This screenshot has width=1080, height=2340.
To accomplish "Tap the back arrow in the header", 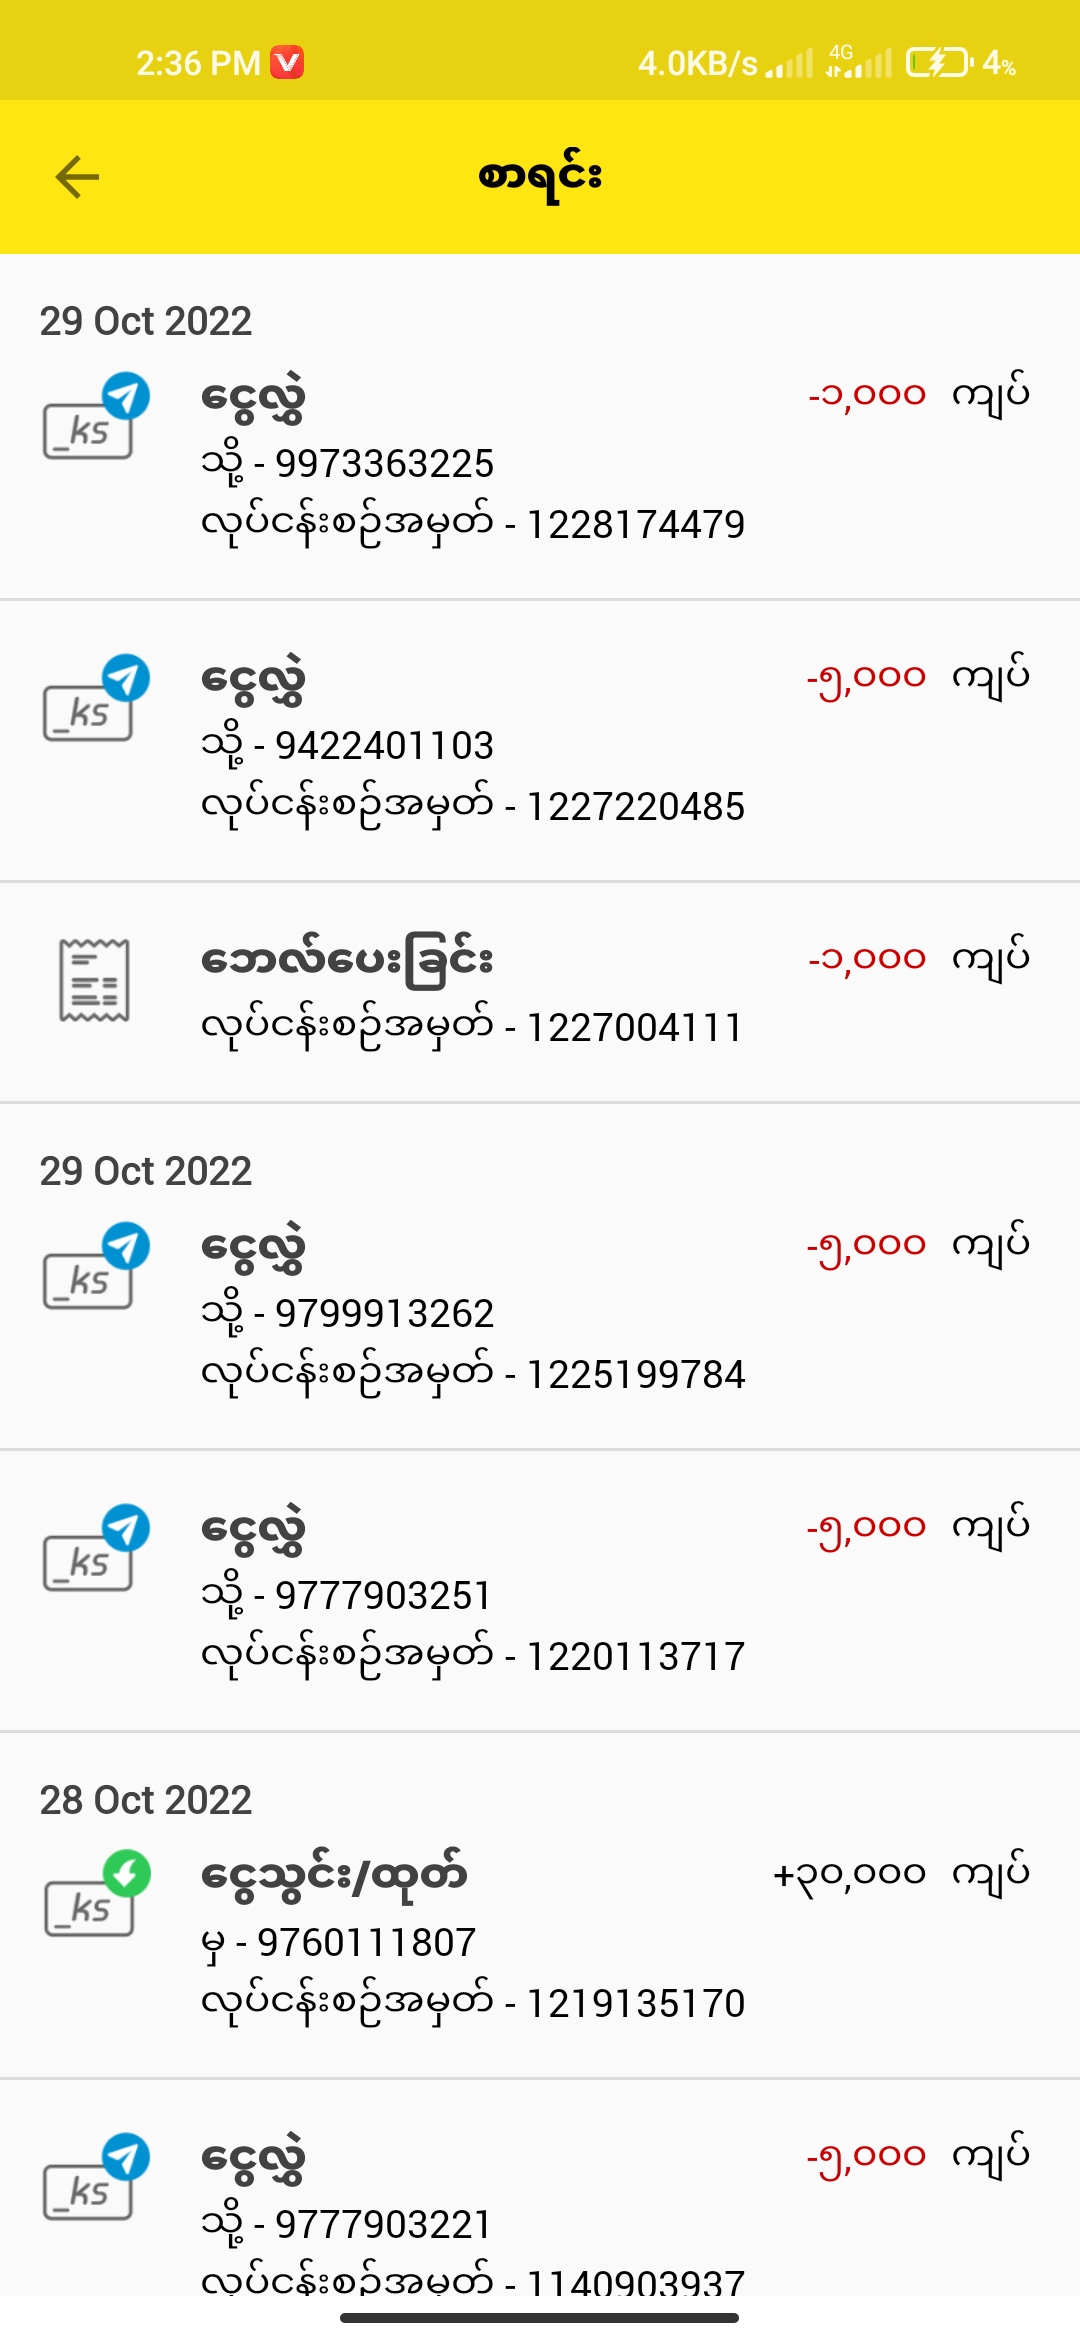I will pyautogui.click(x=77, y=177).
